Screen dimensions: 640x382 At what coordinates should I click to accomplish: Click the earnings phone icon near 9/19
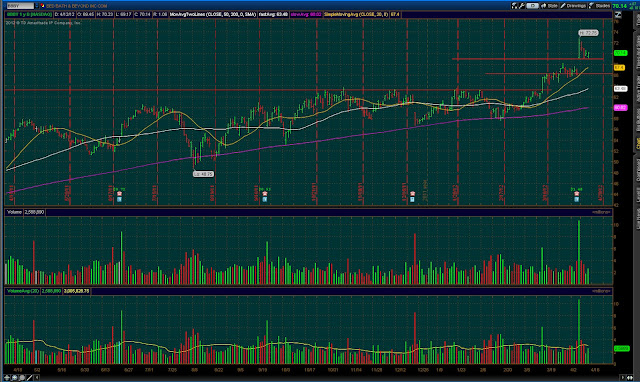click(264, 194)
